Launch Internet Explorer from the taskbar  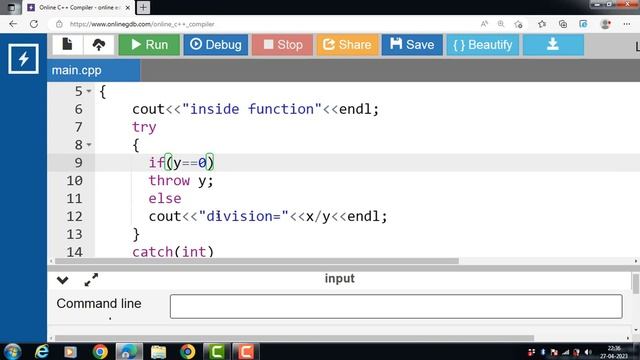(x=42, y=351)
